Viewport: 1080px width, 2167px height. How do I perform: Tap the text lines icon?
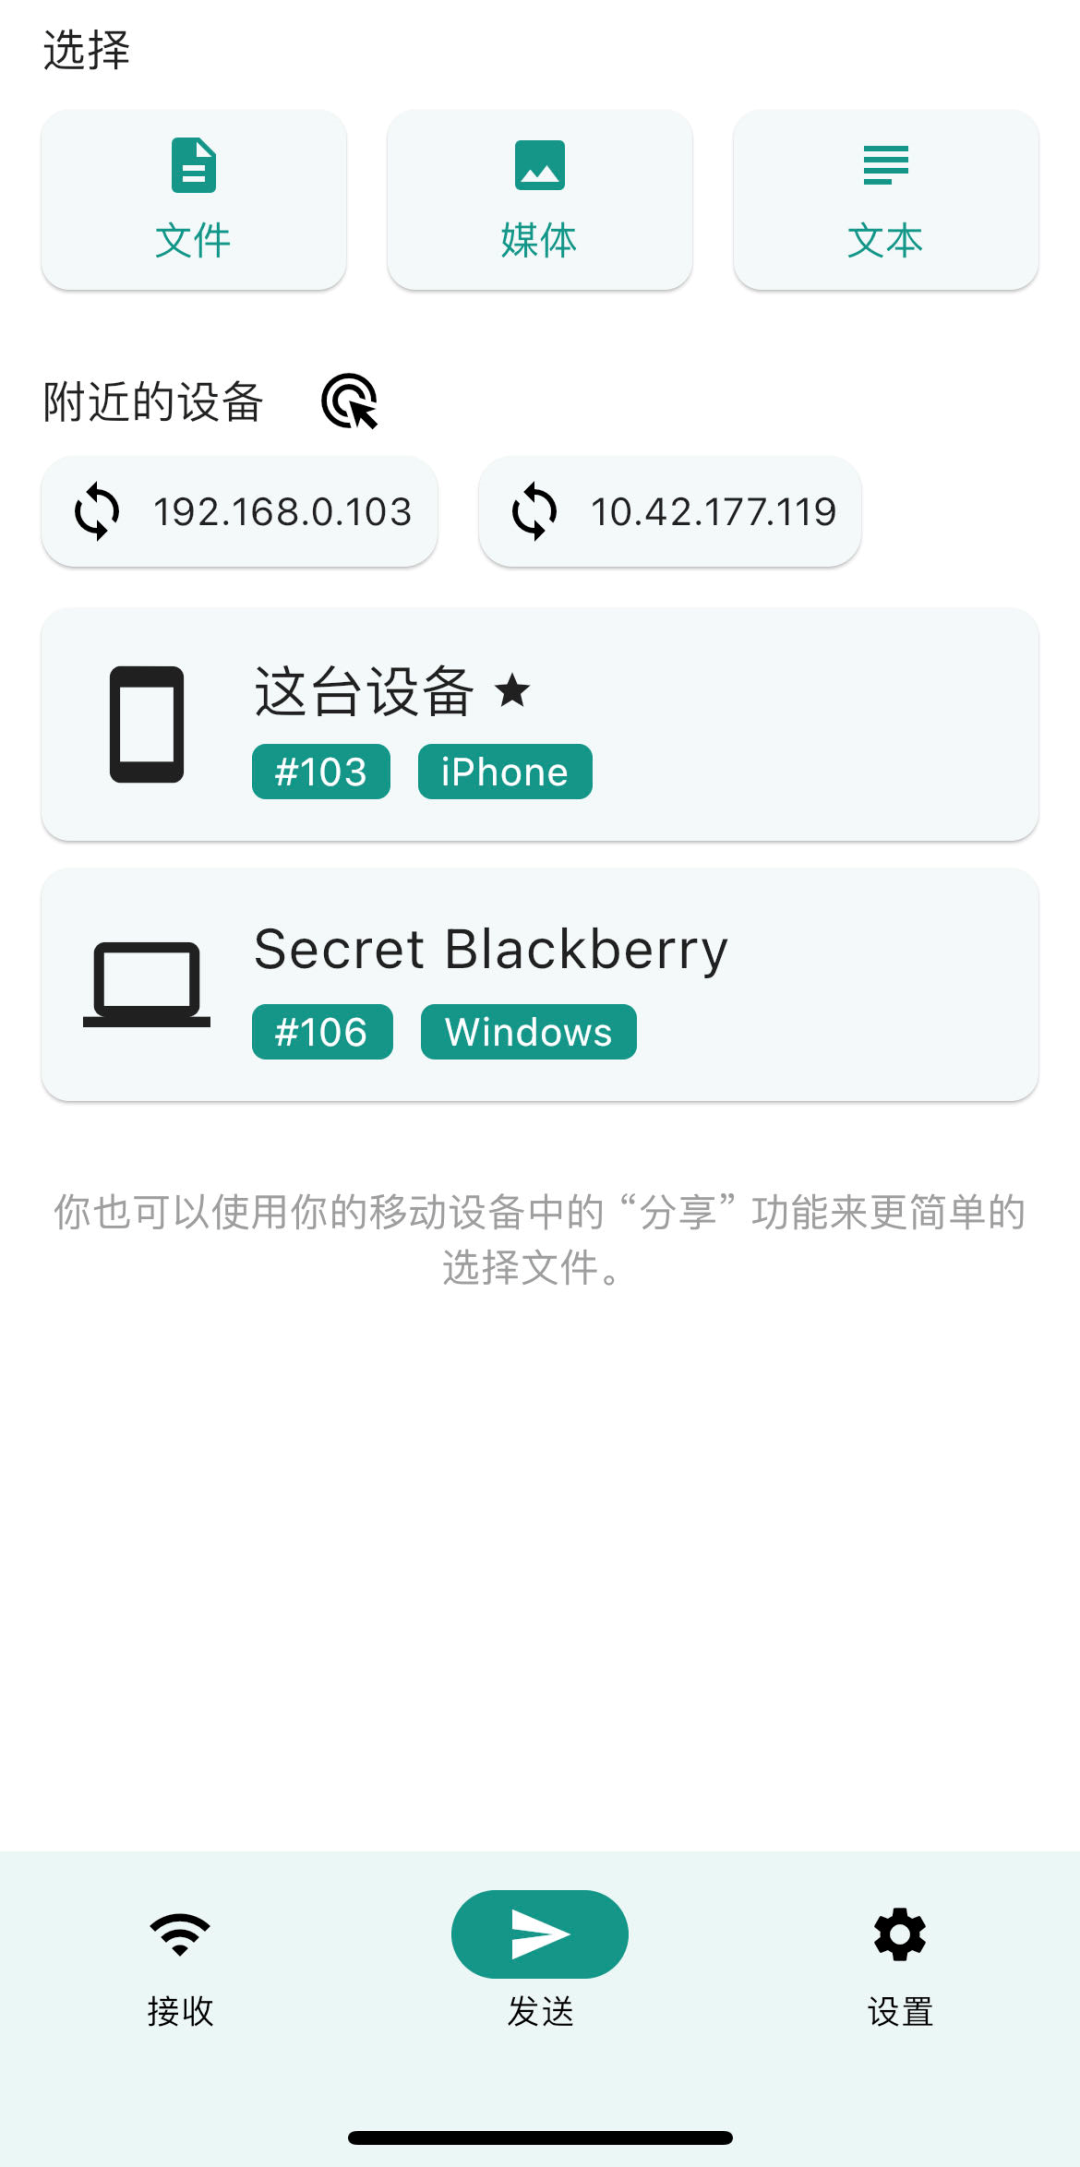pyautogui.click(x=886, y=165)
